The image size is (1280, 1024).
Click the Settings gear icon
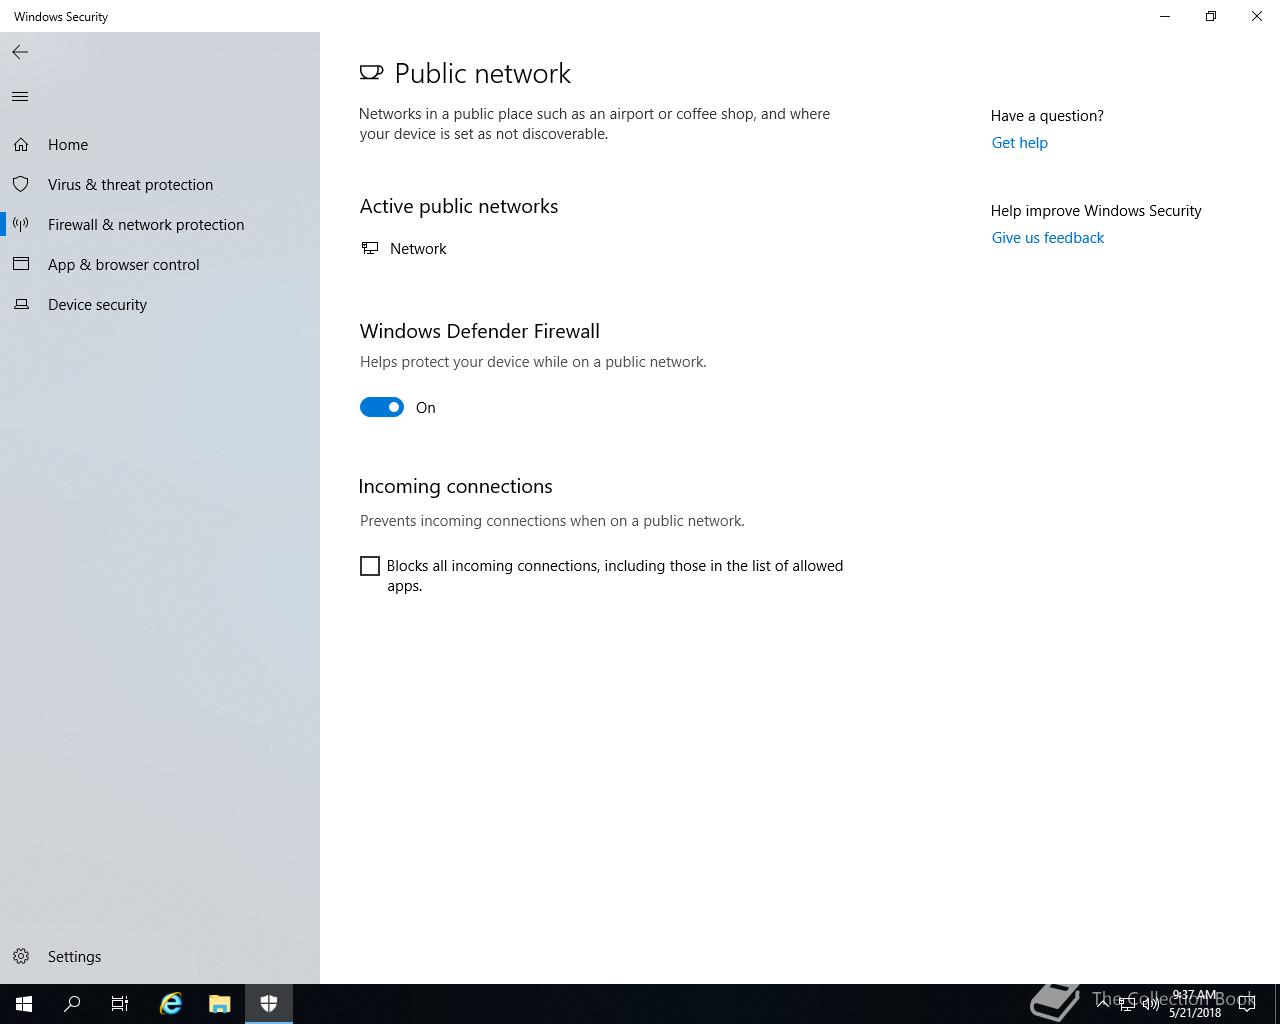pos(21,957)
